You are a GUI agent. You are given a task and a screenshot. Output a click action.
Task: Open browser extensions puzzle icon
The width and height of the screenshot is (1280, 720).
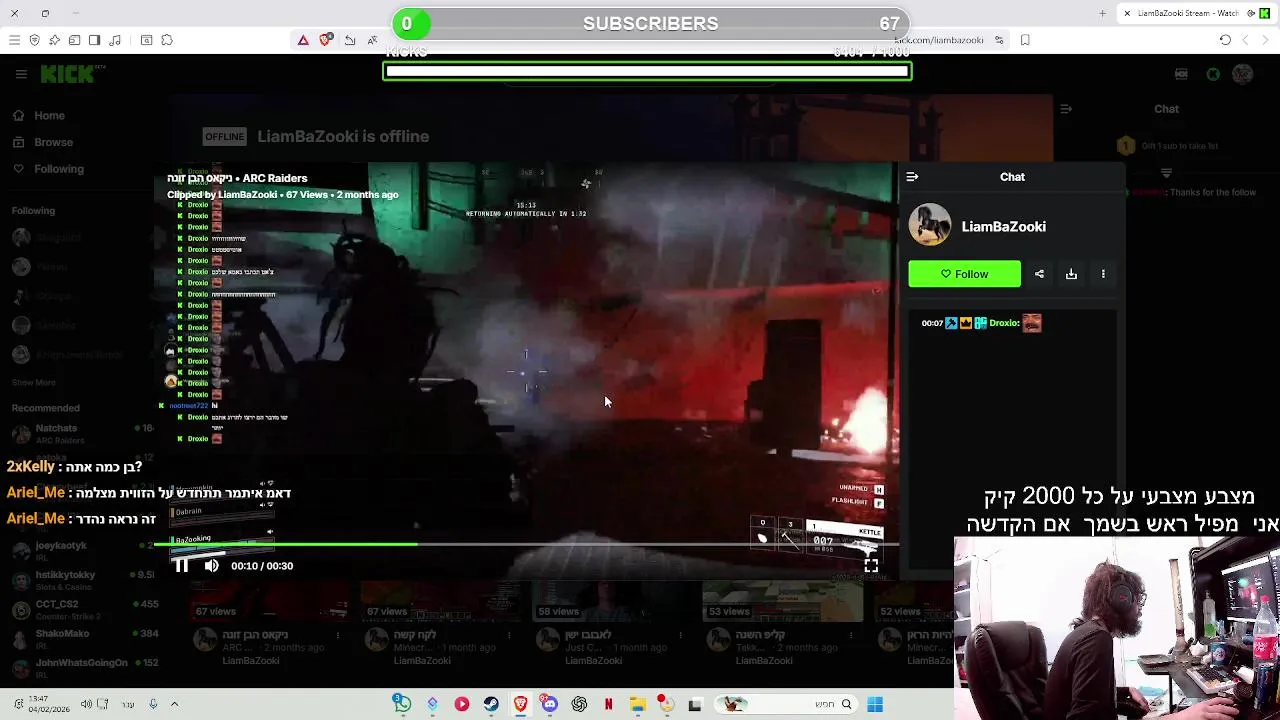[167, 40]
